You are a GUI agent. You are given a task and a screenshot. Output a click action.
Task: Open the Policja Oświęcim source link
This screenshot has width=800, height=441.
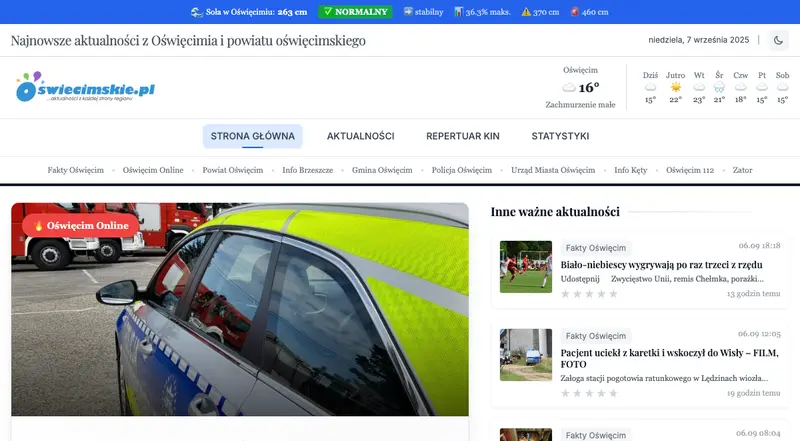(x=462, y=170)
